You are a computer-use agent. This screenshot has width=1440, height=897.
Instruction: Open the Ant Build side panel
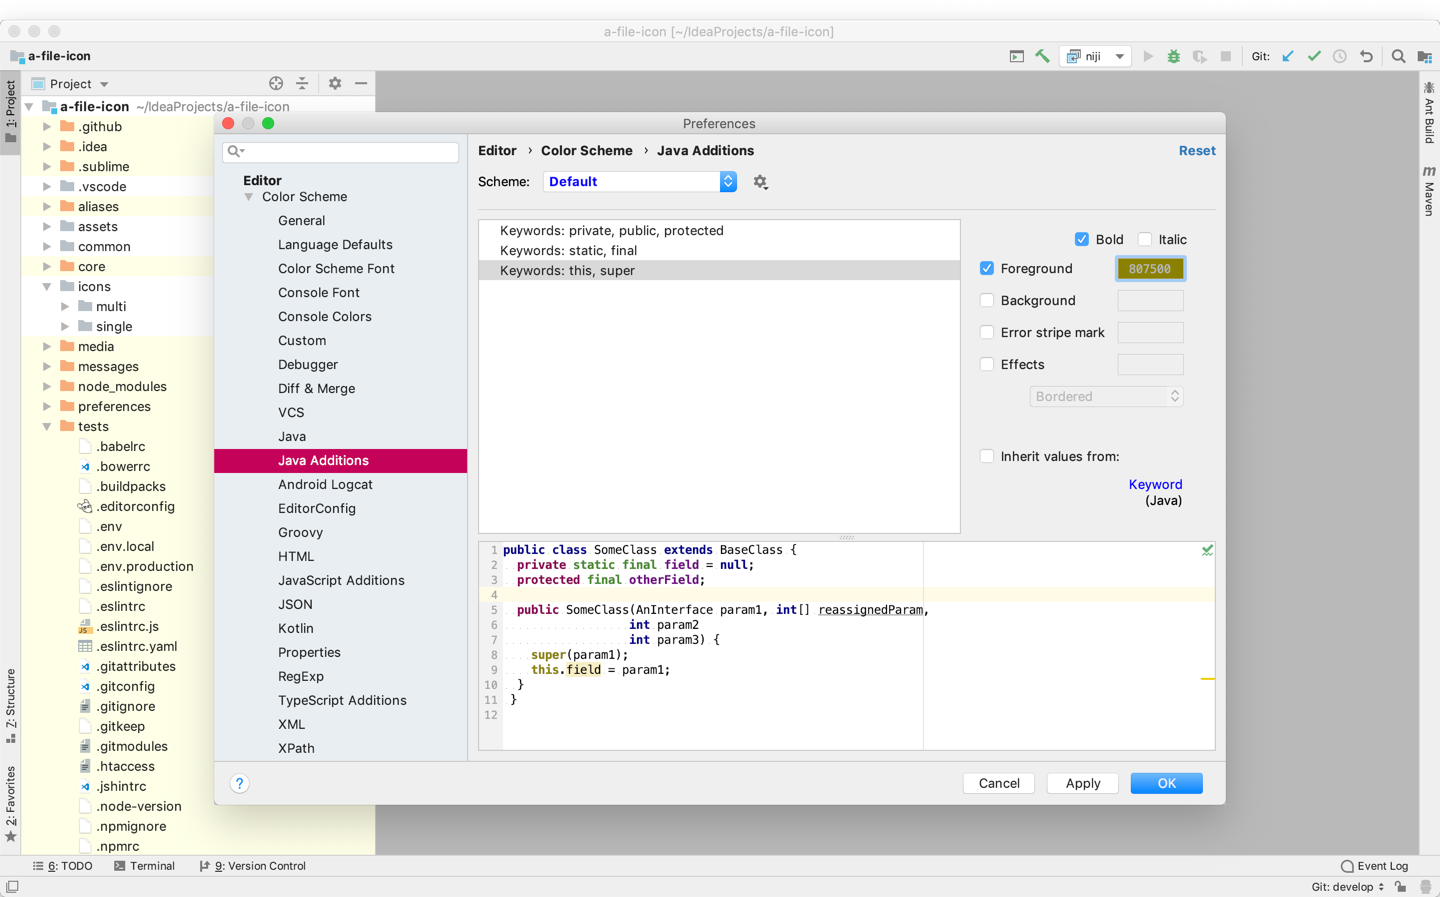[x=1429, y=113]
